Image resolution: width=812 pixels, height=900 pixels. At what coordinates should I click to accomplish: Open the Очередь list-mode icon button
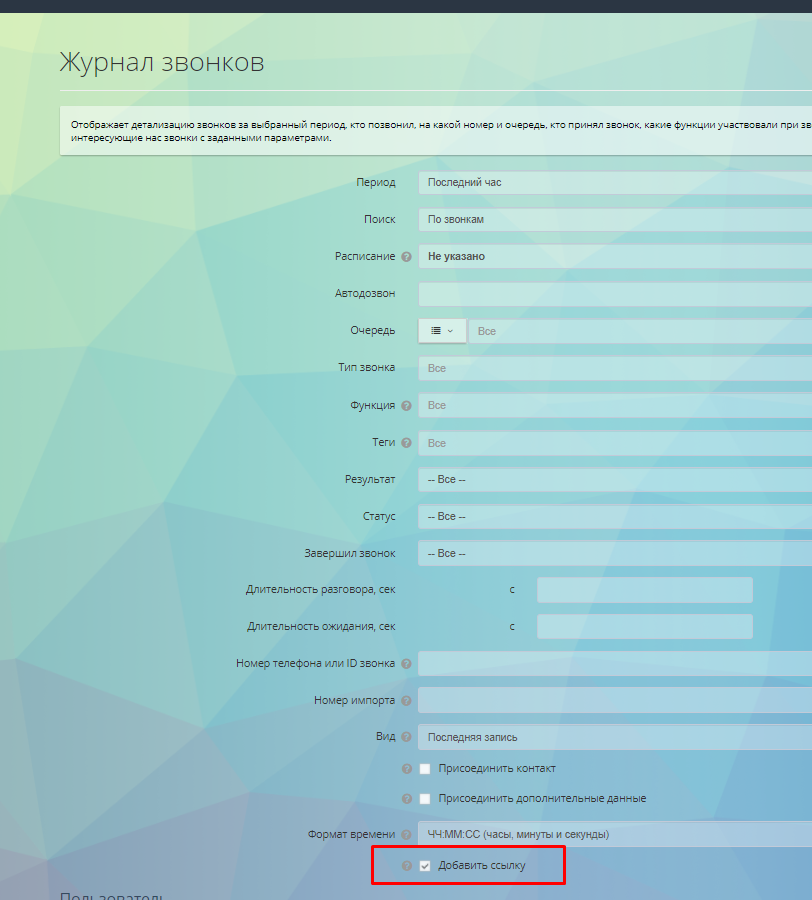coord(442,331)
